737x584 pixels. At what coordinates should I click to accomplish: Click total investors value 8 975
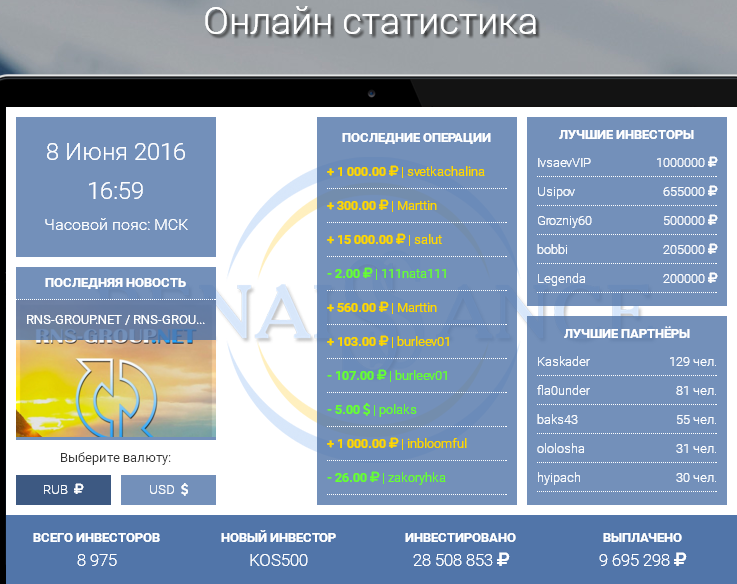(97, 560)
